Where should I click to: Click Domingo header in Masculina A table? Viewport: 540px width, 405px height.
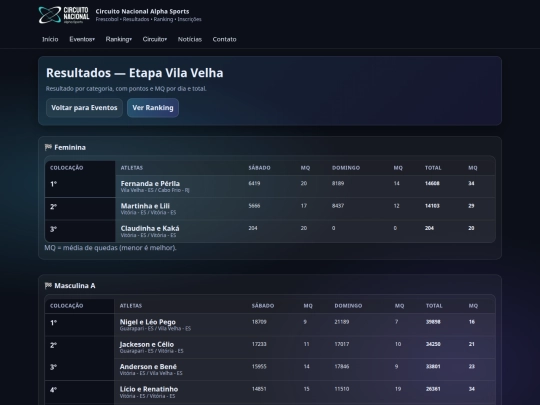coord(348,306)
